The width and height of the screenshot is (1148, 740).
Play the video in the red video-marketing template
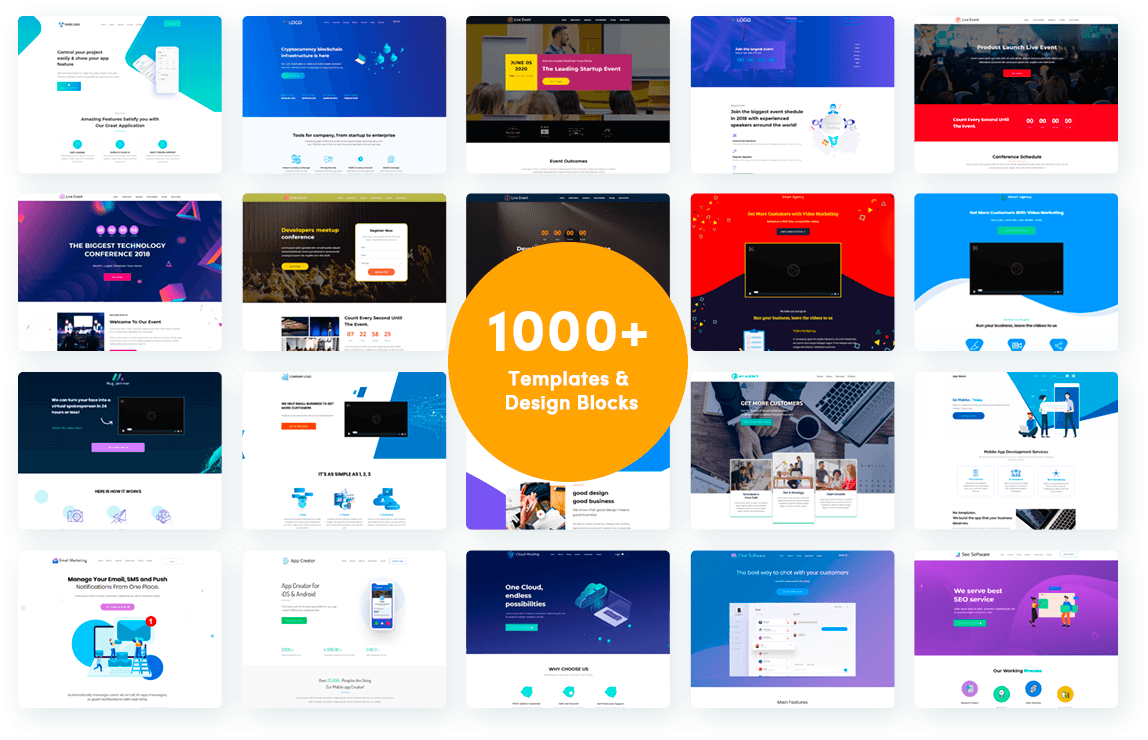coord(794,270)
